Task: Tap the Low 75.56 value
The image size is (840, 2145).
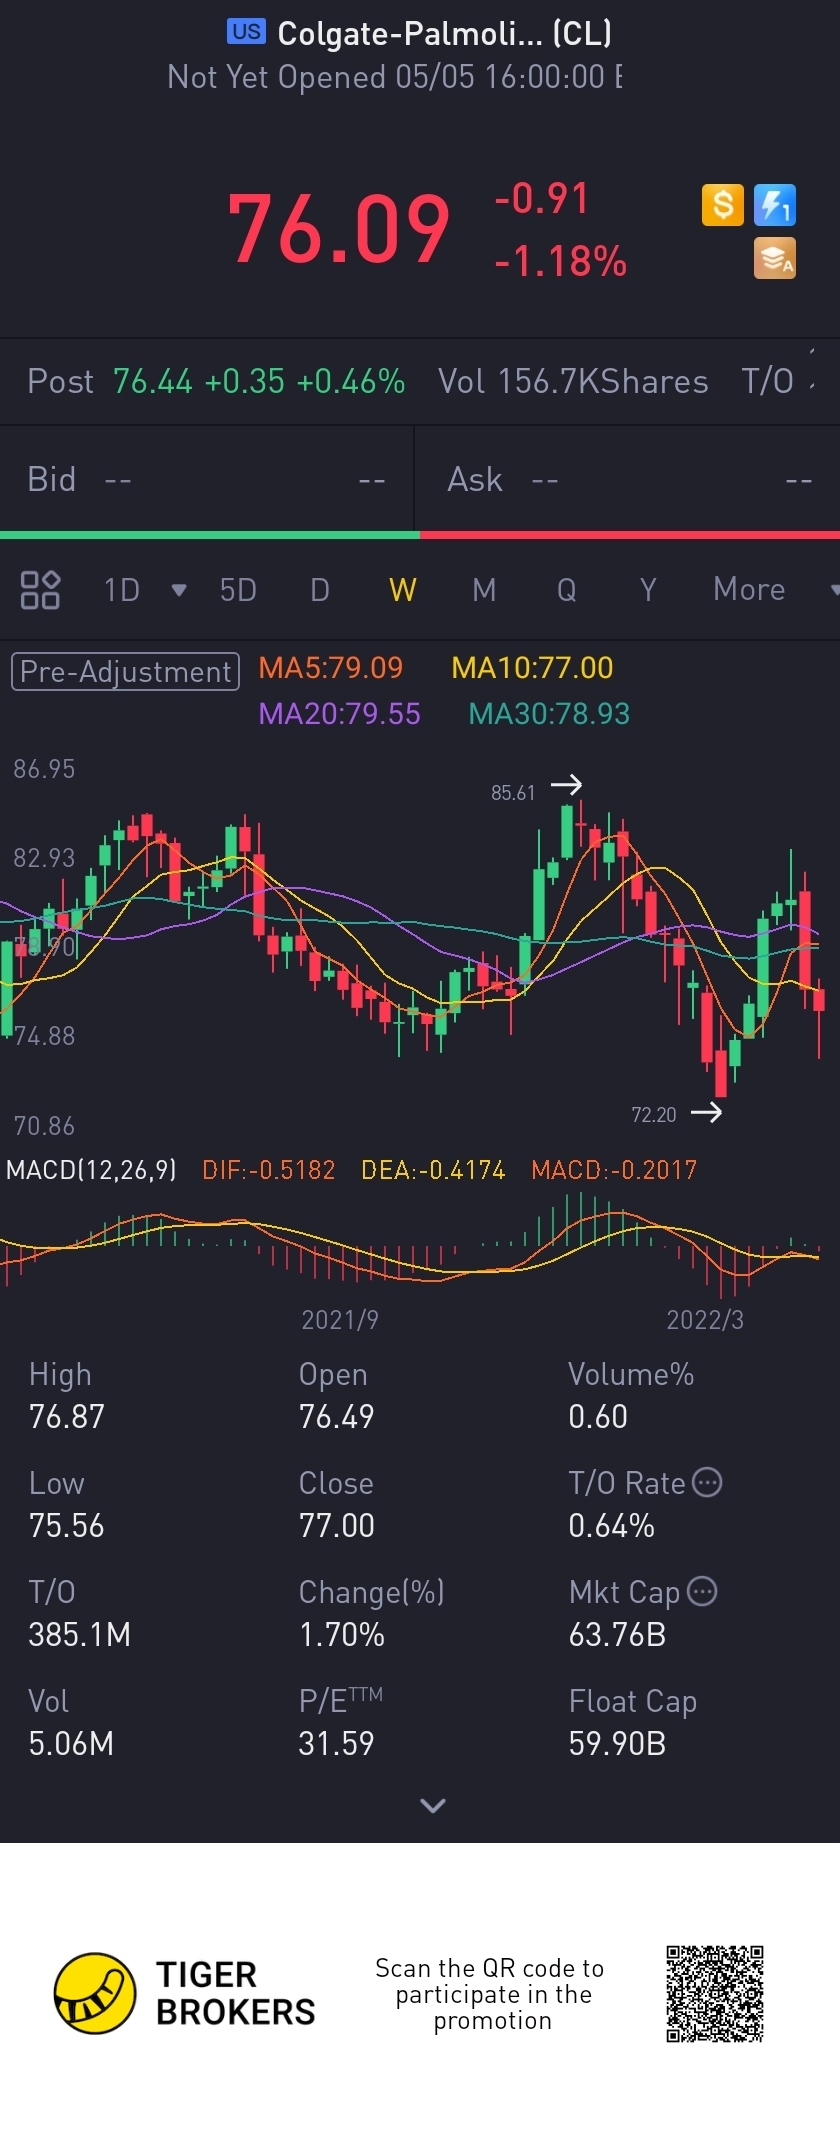Action: pyautogui.click(x=67, y=1526)
